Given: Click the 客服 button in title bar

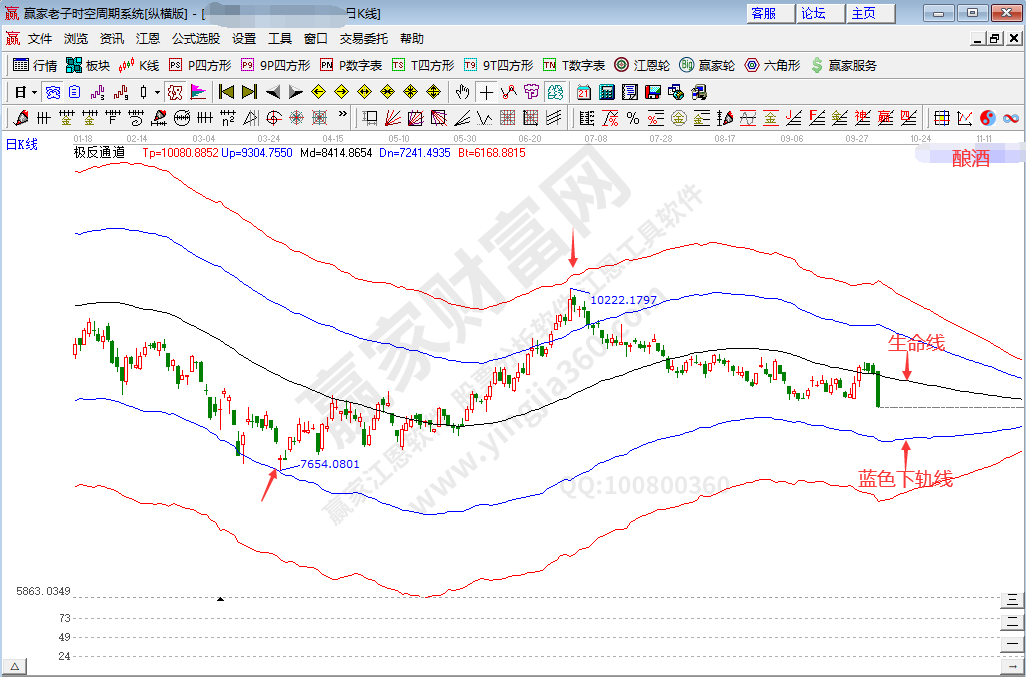Looking at the screenshot, I should (x=765, y=13).
